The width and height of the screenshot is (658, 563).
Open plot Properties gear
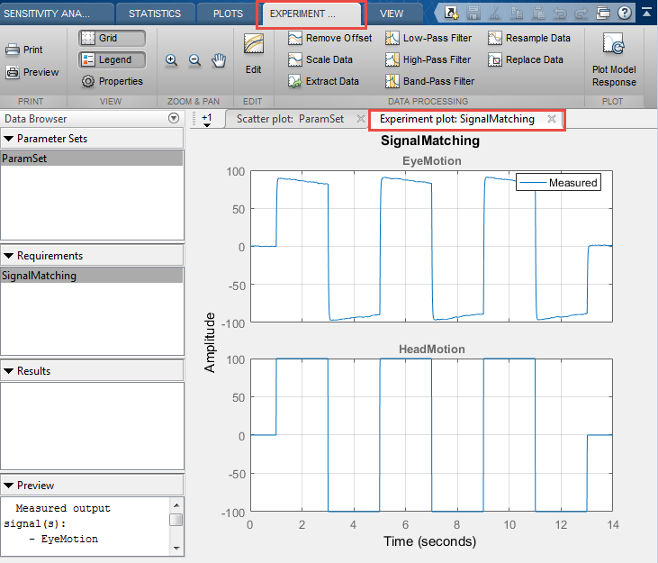coord(112,81)
